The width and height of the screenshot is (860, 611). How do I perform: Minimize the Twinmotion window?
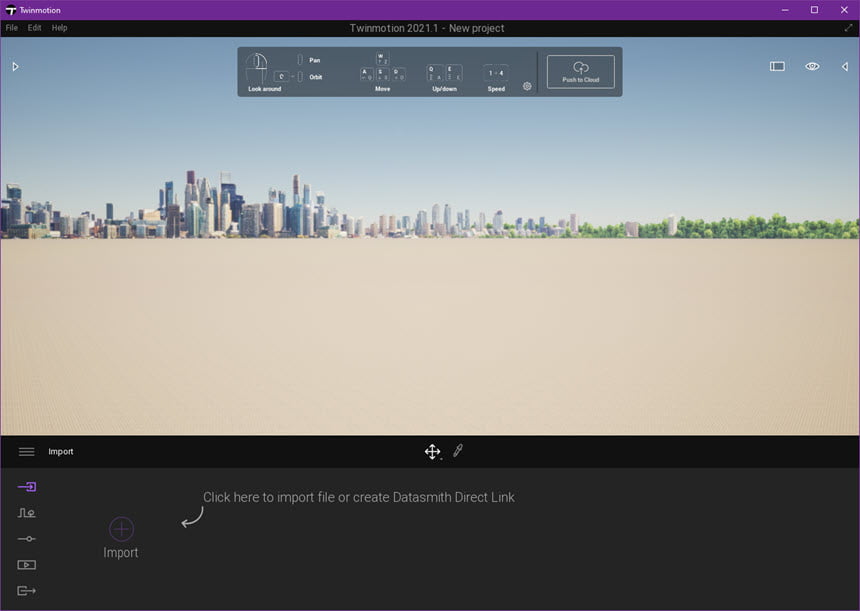[785, 10]
